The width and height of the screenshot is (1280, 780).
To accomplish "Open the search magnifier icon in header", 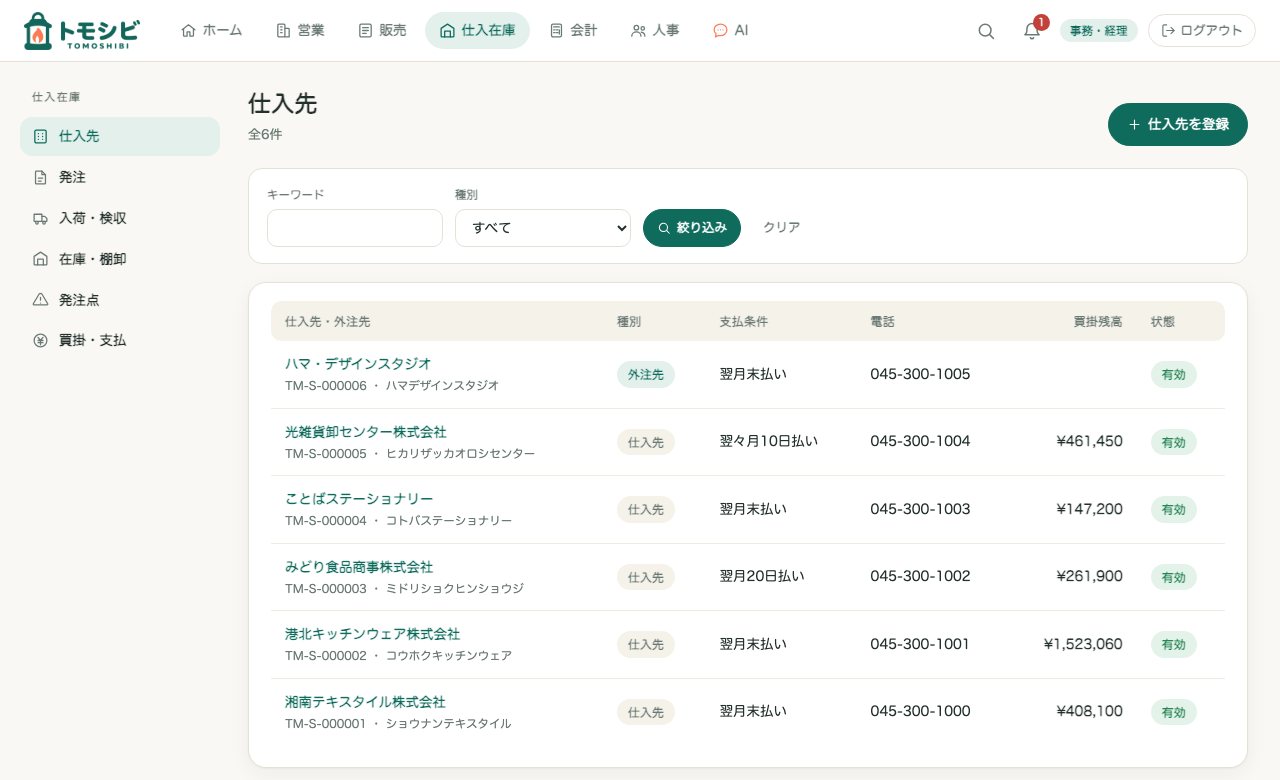I will 986,31.
